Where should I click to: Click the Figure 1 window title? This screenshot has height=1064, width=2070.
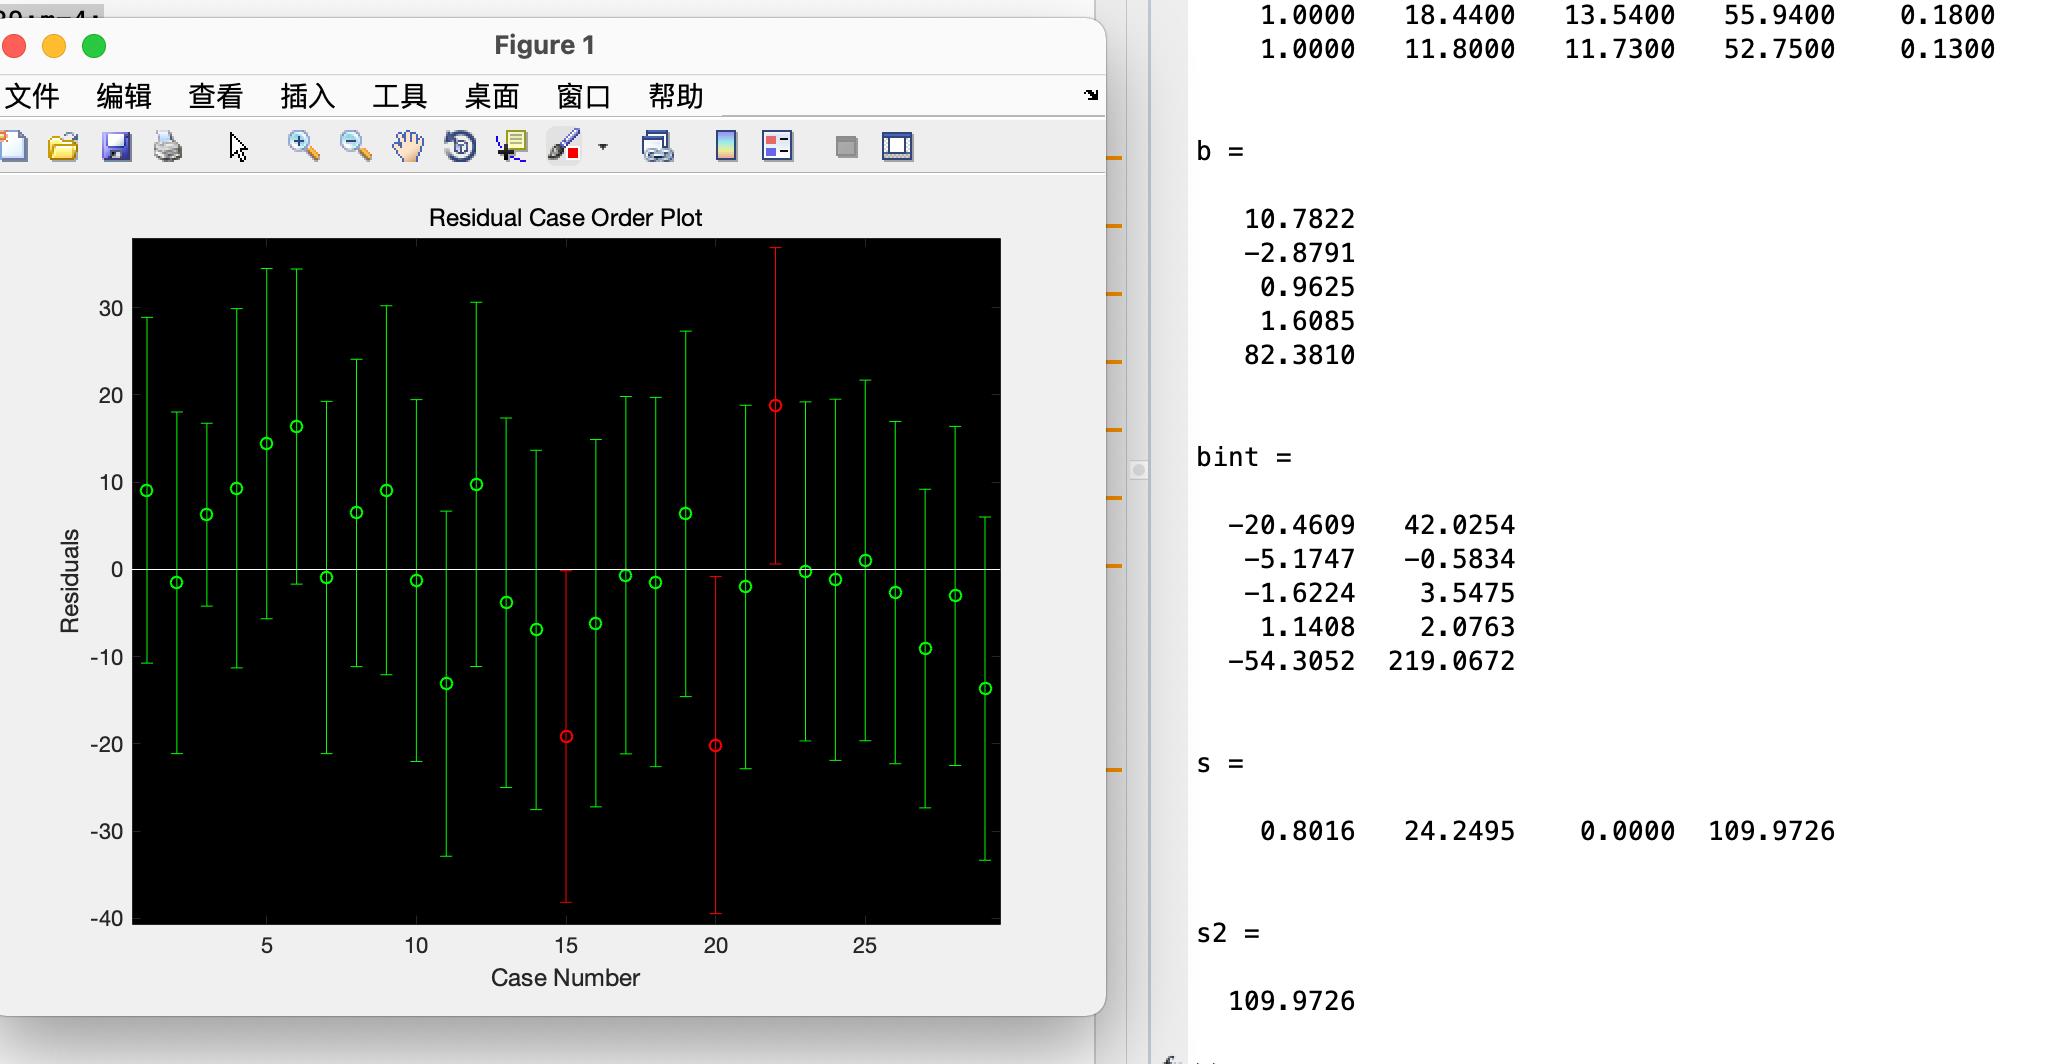tap(544, 45)
